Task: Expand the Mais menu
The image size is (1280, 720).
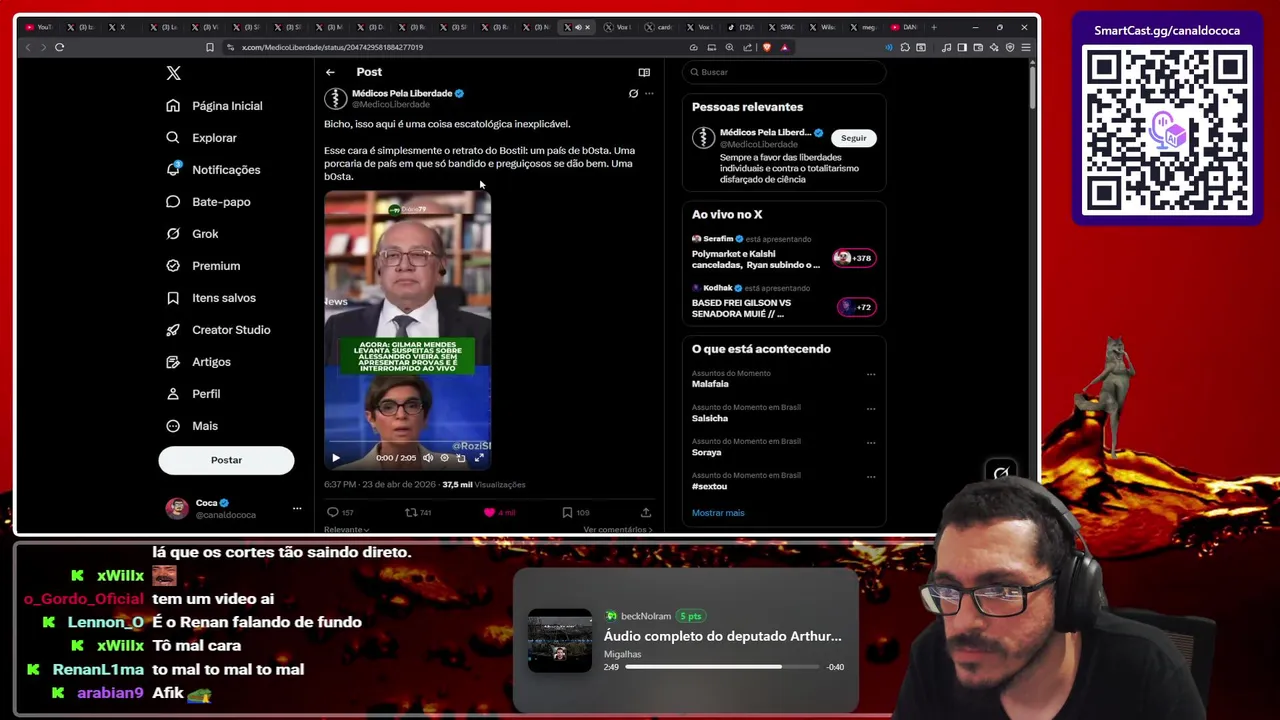Action: pos(192,425)
